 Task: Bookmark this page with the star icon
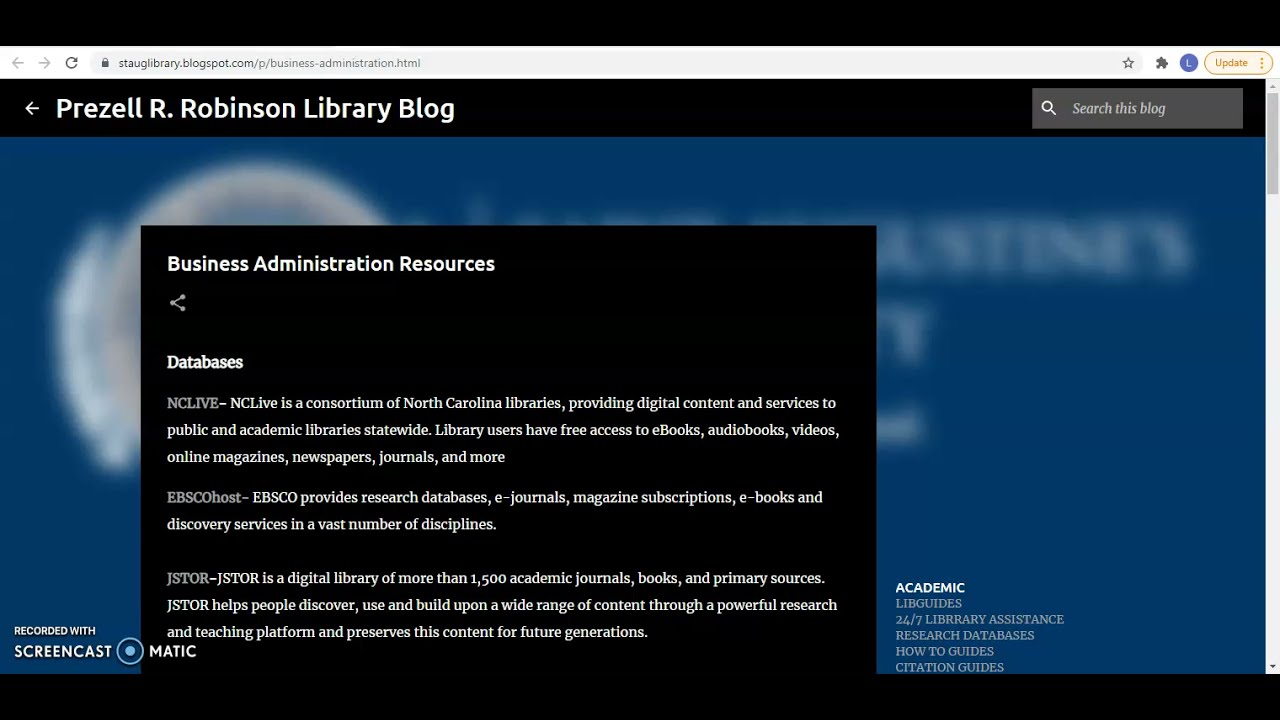1128,63
